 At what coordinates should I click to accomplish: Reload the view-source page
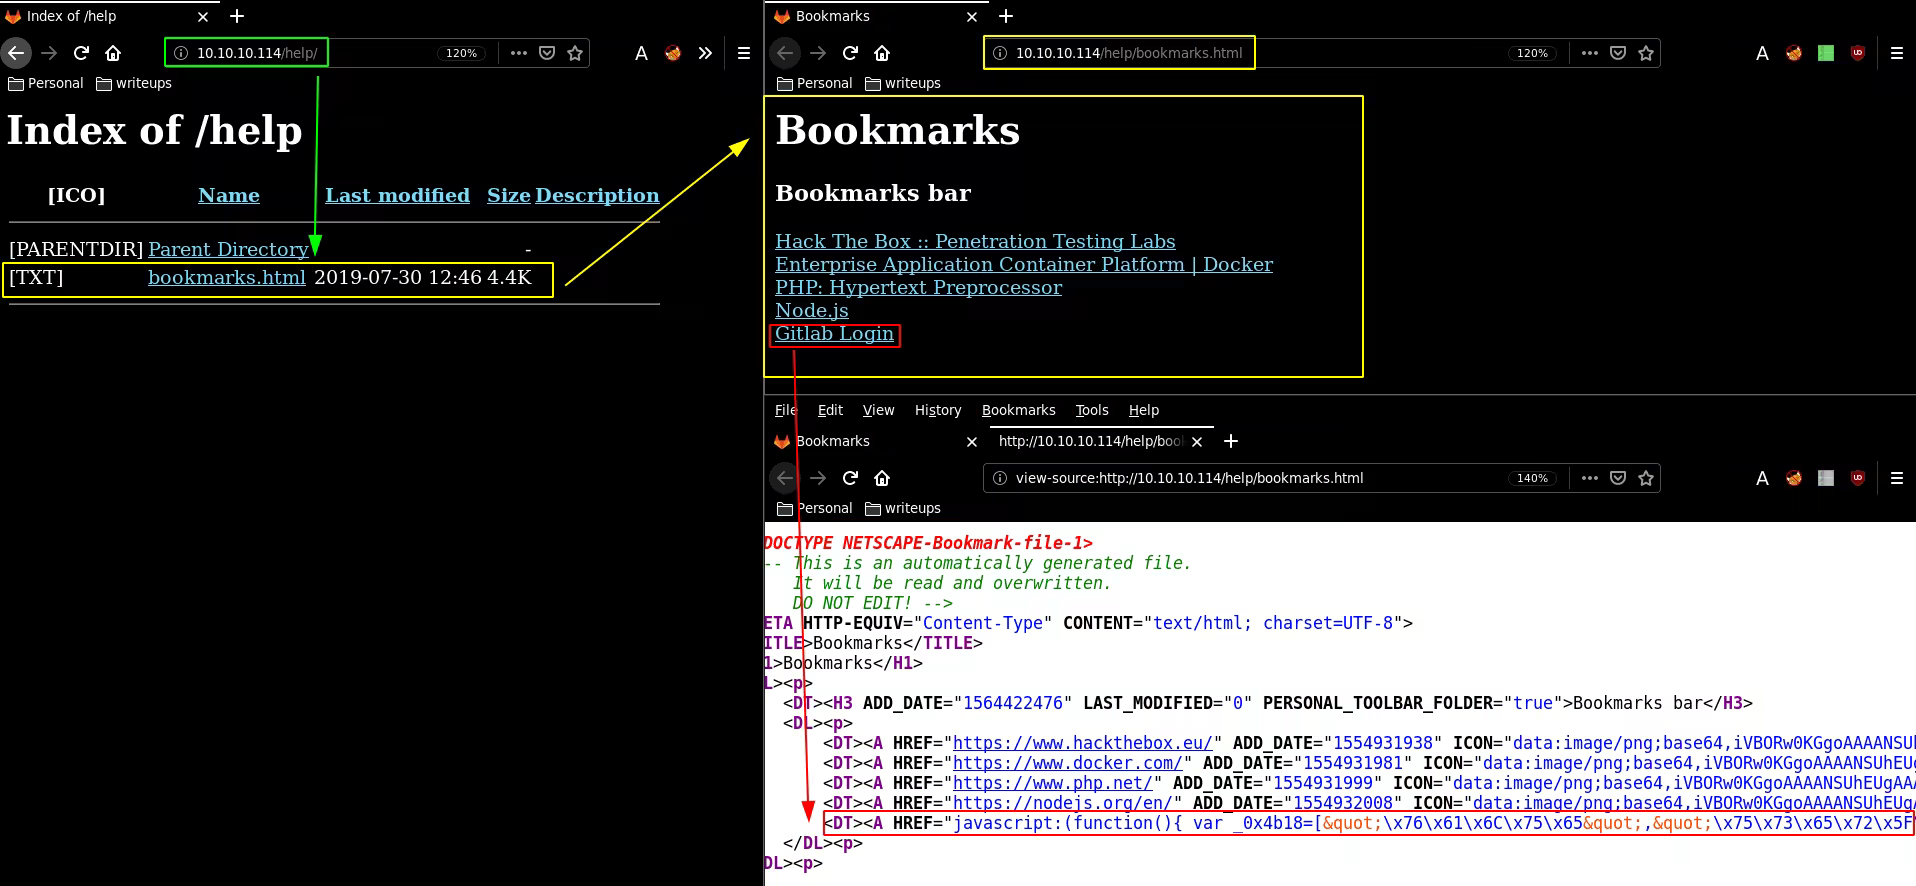850,478
